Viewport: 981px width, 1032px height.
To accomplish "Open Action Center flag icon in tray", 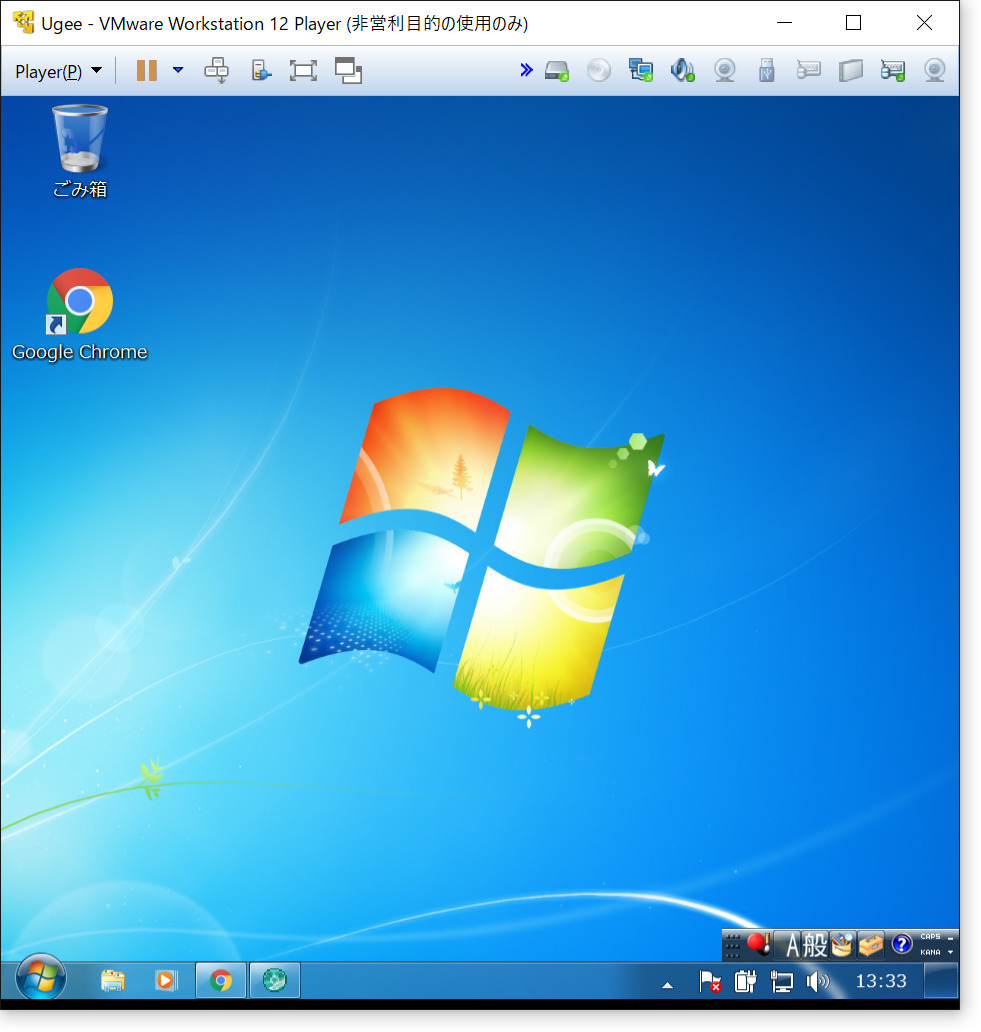I will pyautogui.click(x=710, y=981).
